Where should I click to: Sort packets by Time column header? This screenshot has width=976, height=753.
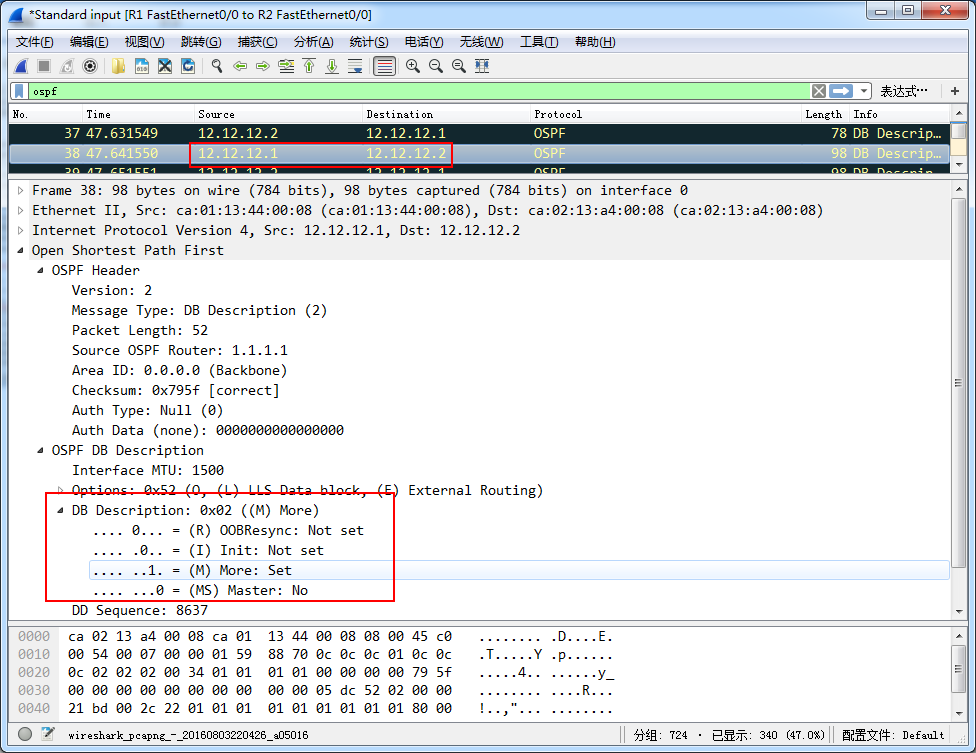pos(138,115)
